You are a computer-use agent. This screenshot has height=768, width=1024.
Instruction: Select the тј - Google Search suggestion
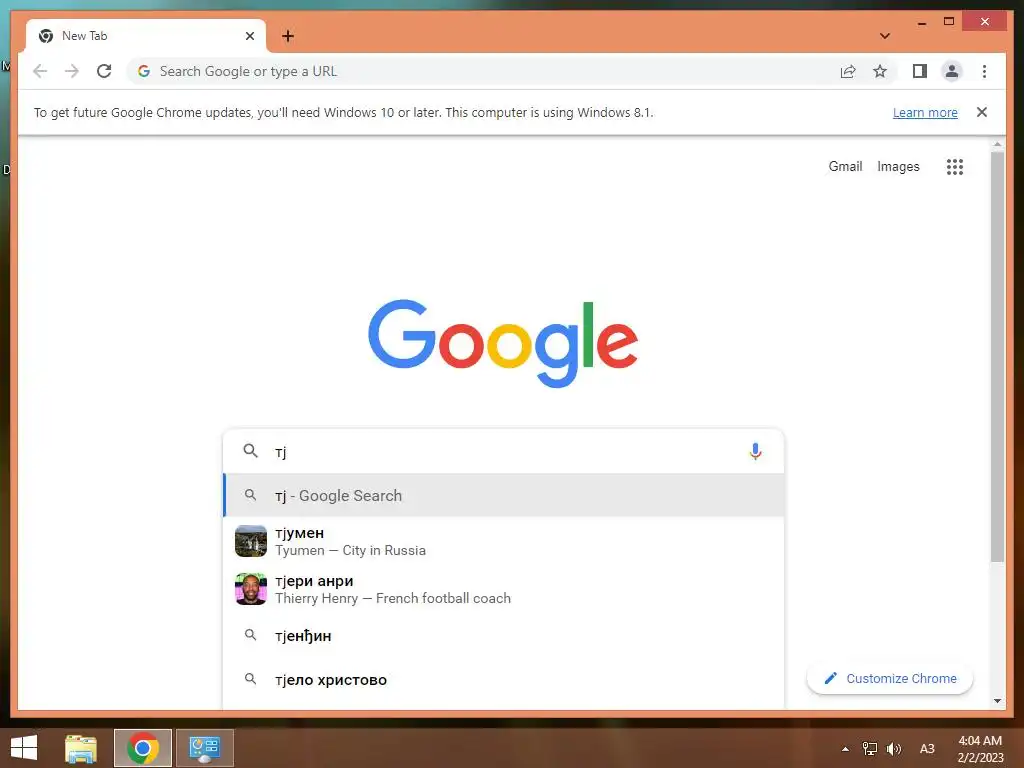(503, 496)
